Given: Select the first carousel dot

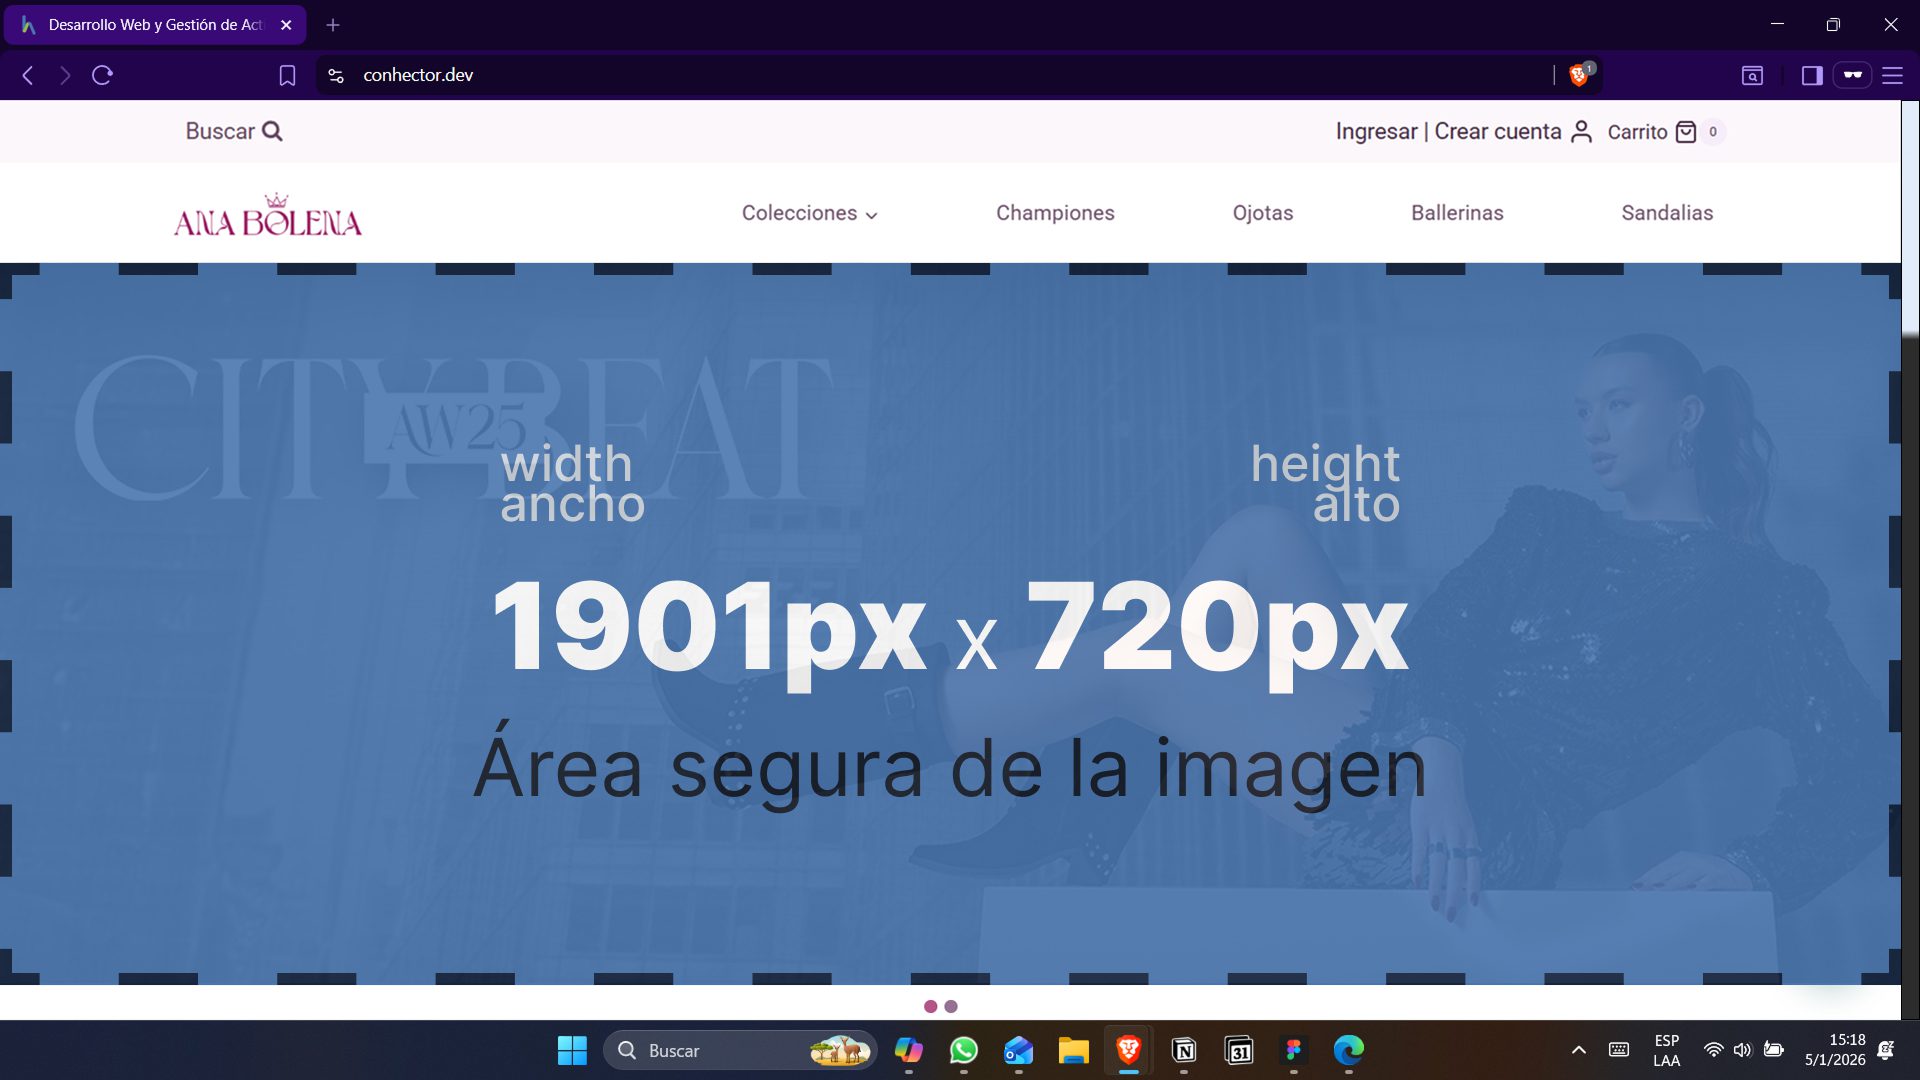Looking at the screenshot, I should pyautogui.click(x=931, y=1006).
